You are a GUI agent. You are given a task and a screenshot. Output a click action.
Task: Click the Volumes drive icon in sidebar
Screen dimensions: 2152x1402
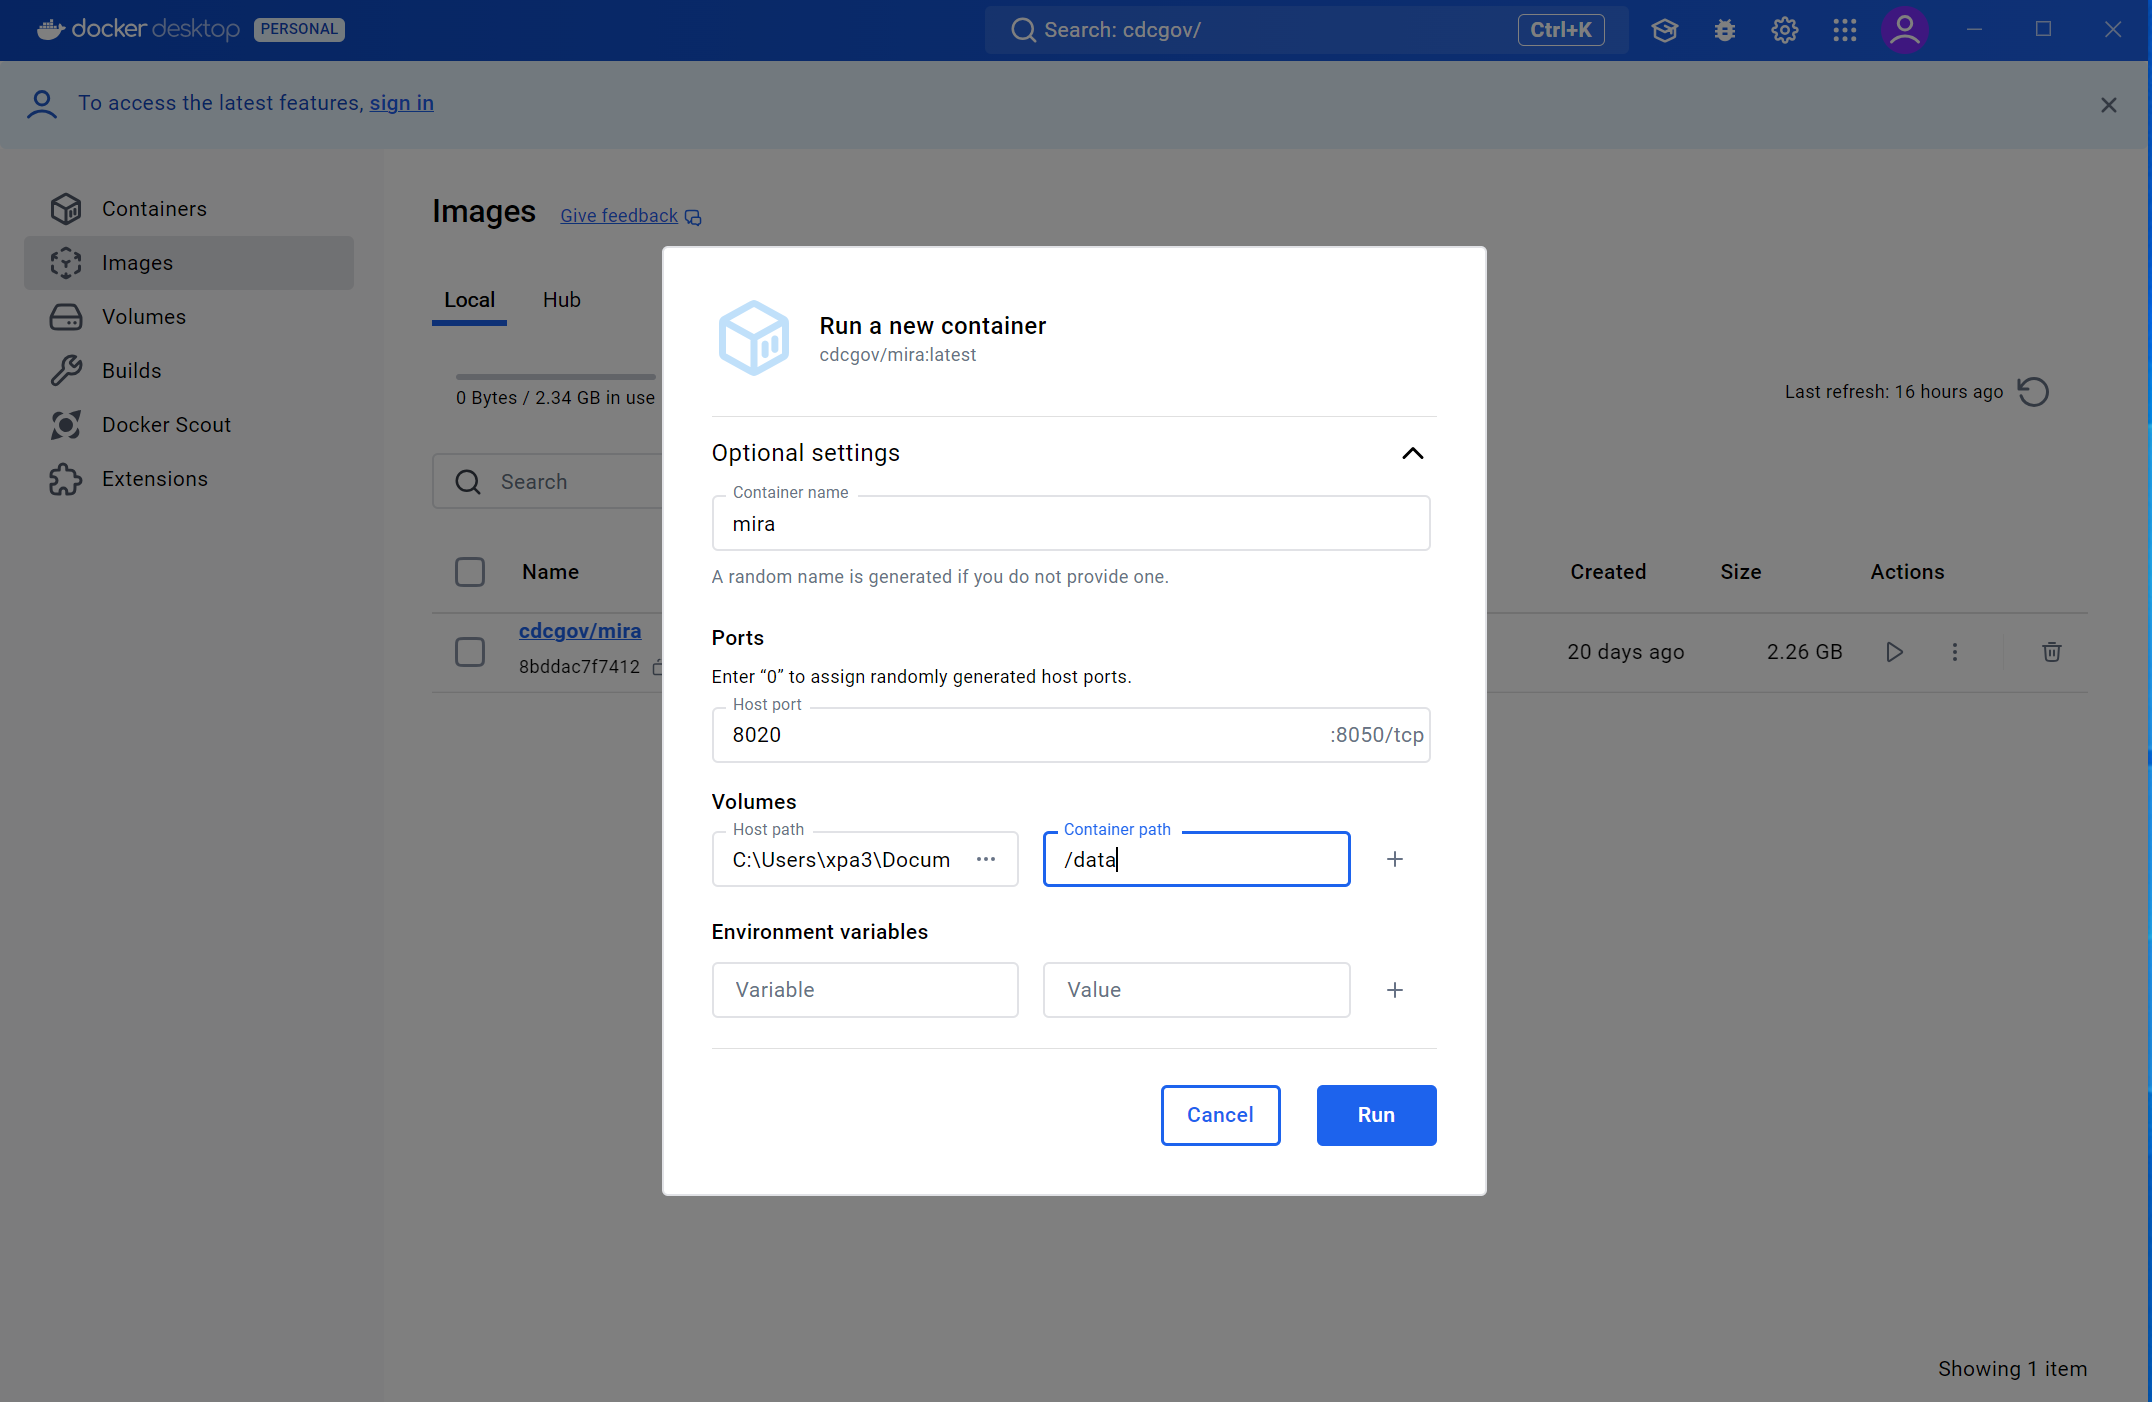[66, 317]
